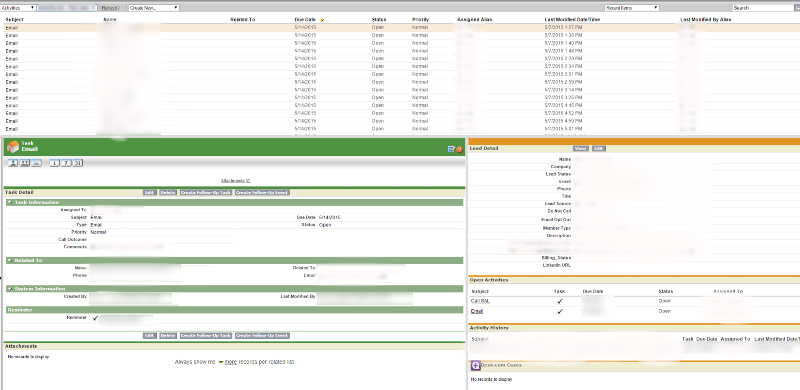800x390 pixels.
Task: Open Email task modified at 1:35 PM
Action: click(12, 35)
